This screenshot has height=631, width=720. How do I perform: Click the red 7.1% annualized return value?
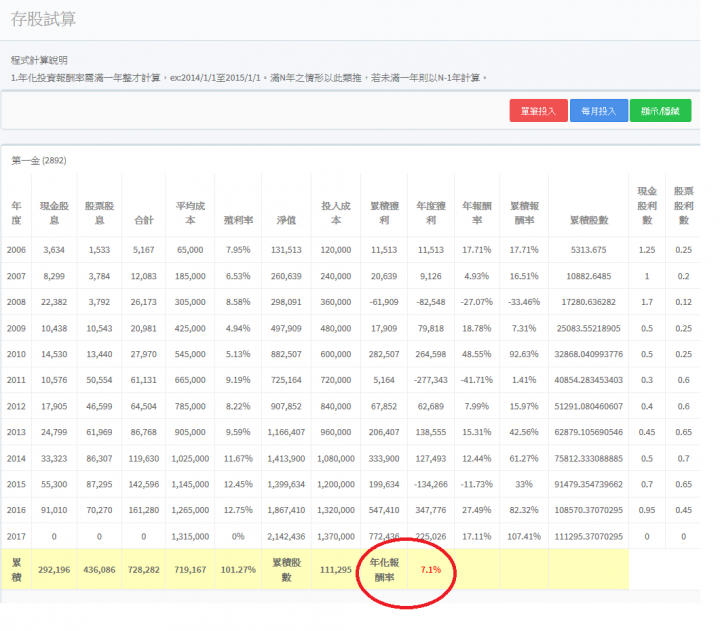pyautogui.click(x=431, y=569)
